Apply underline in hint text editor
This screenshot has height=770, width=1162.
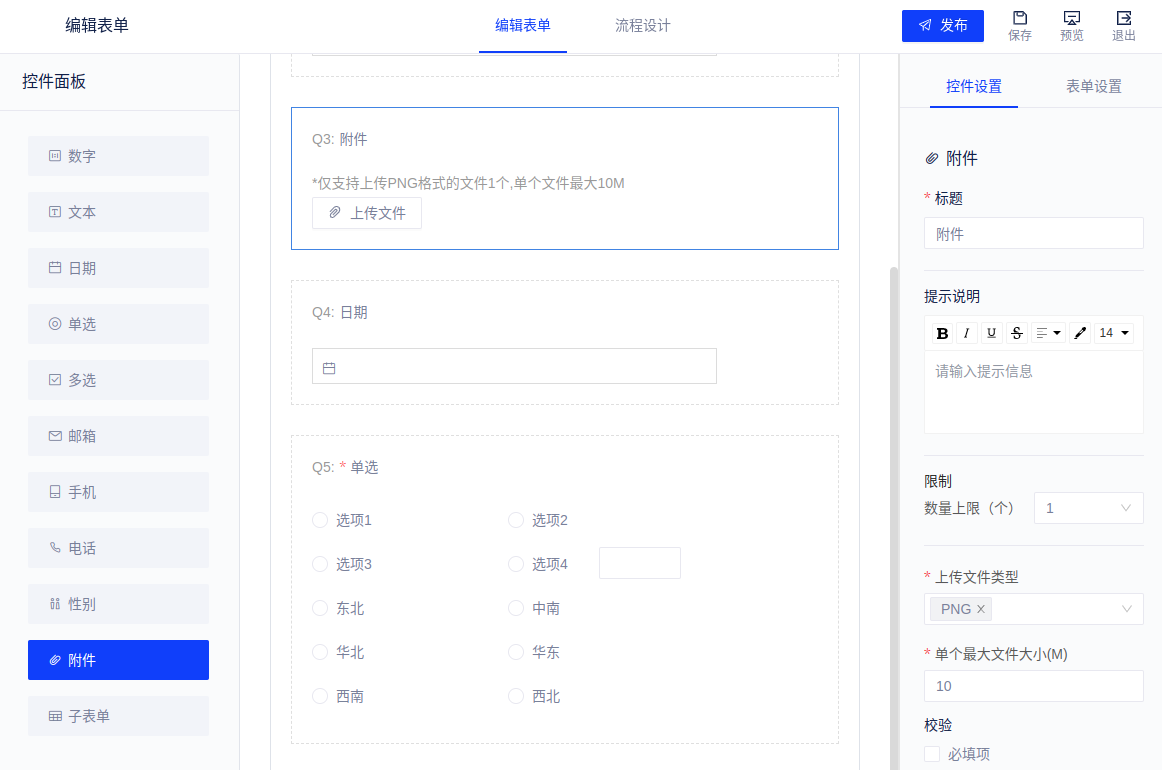pos(992,333)
